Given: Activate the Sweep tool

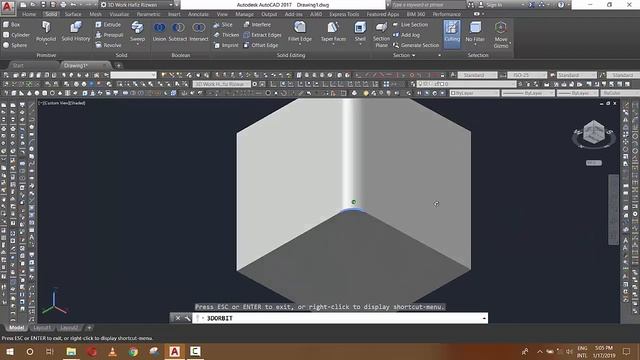Looking at the screenshot, I should click(138, 32).
